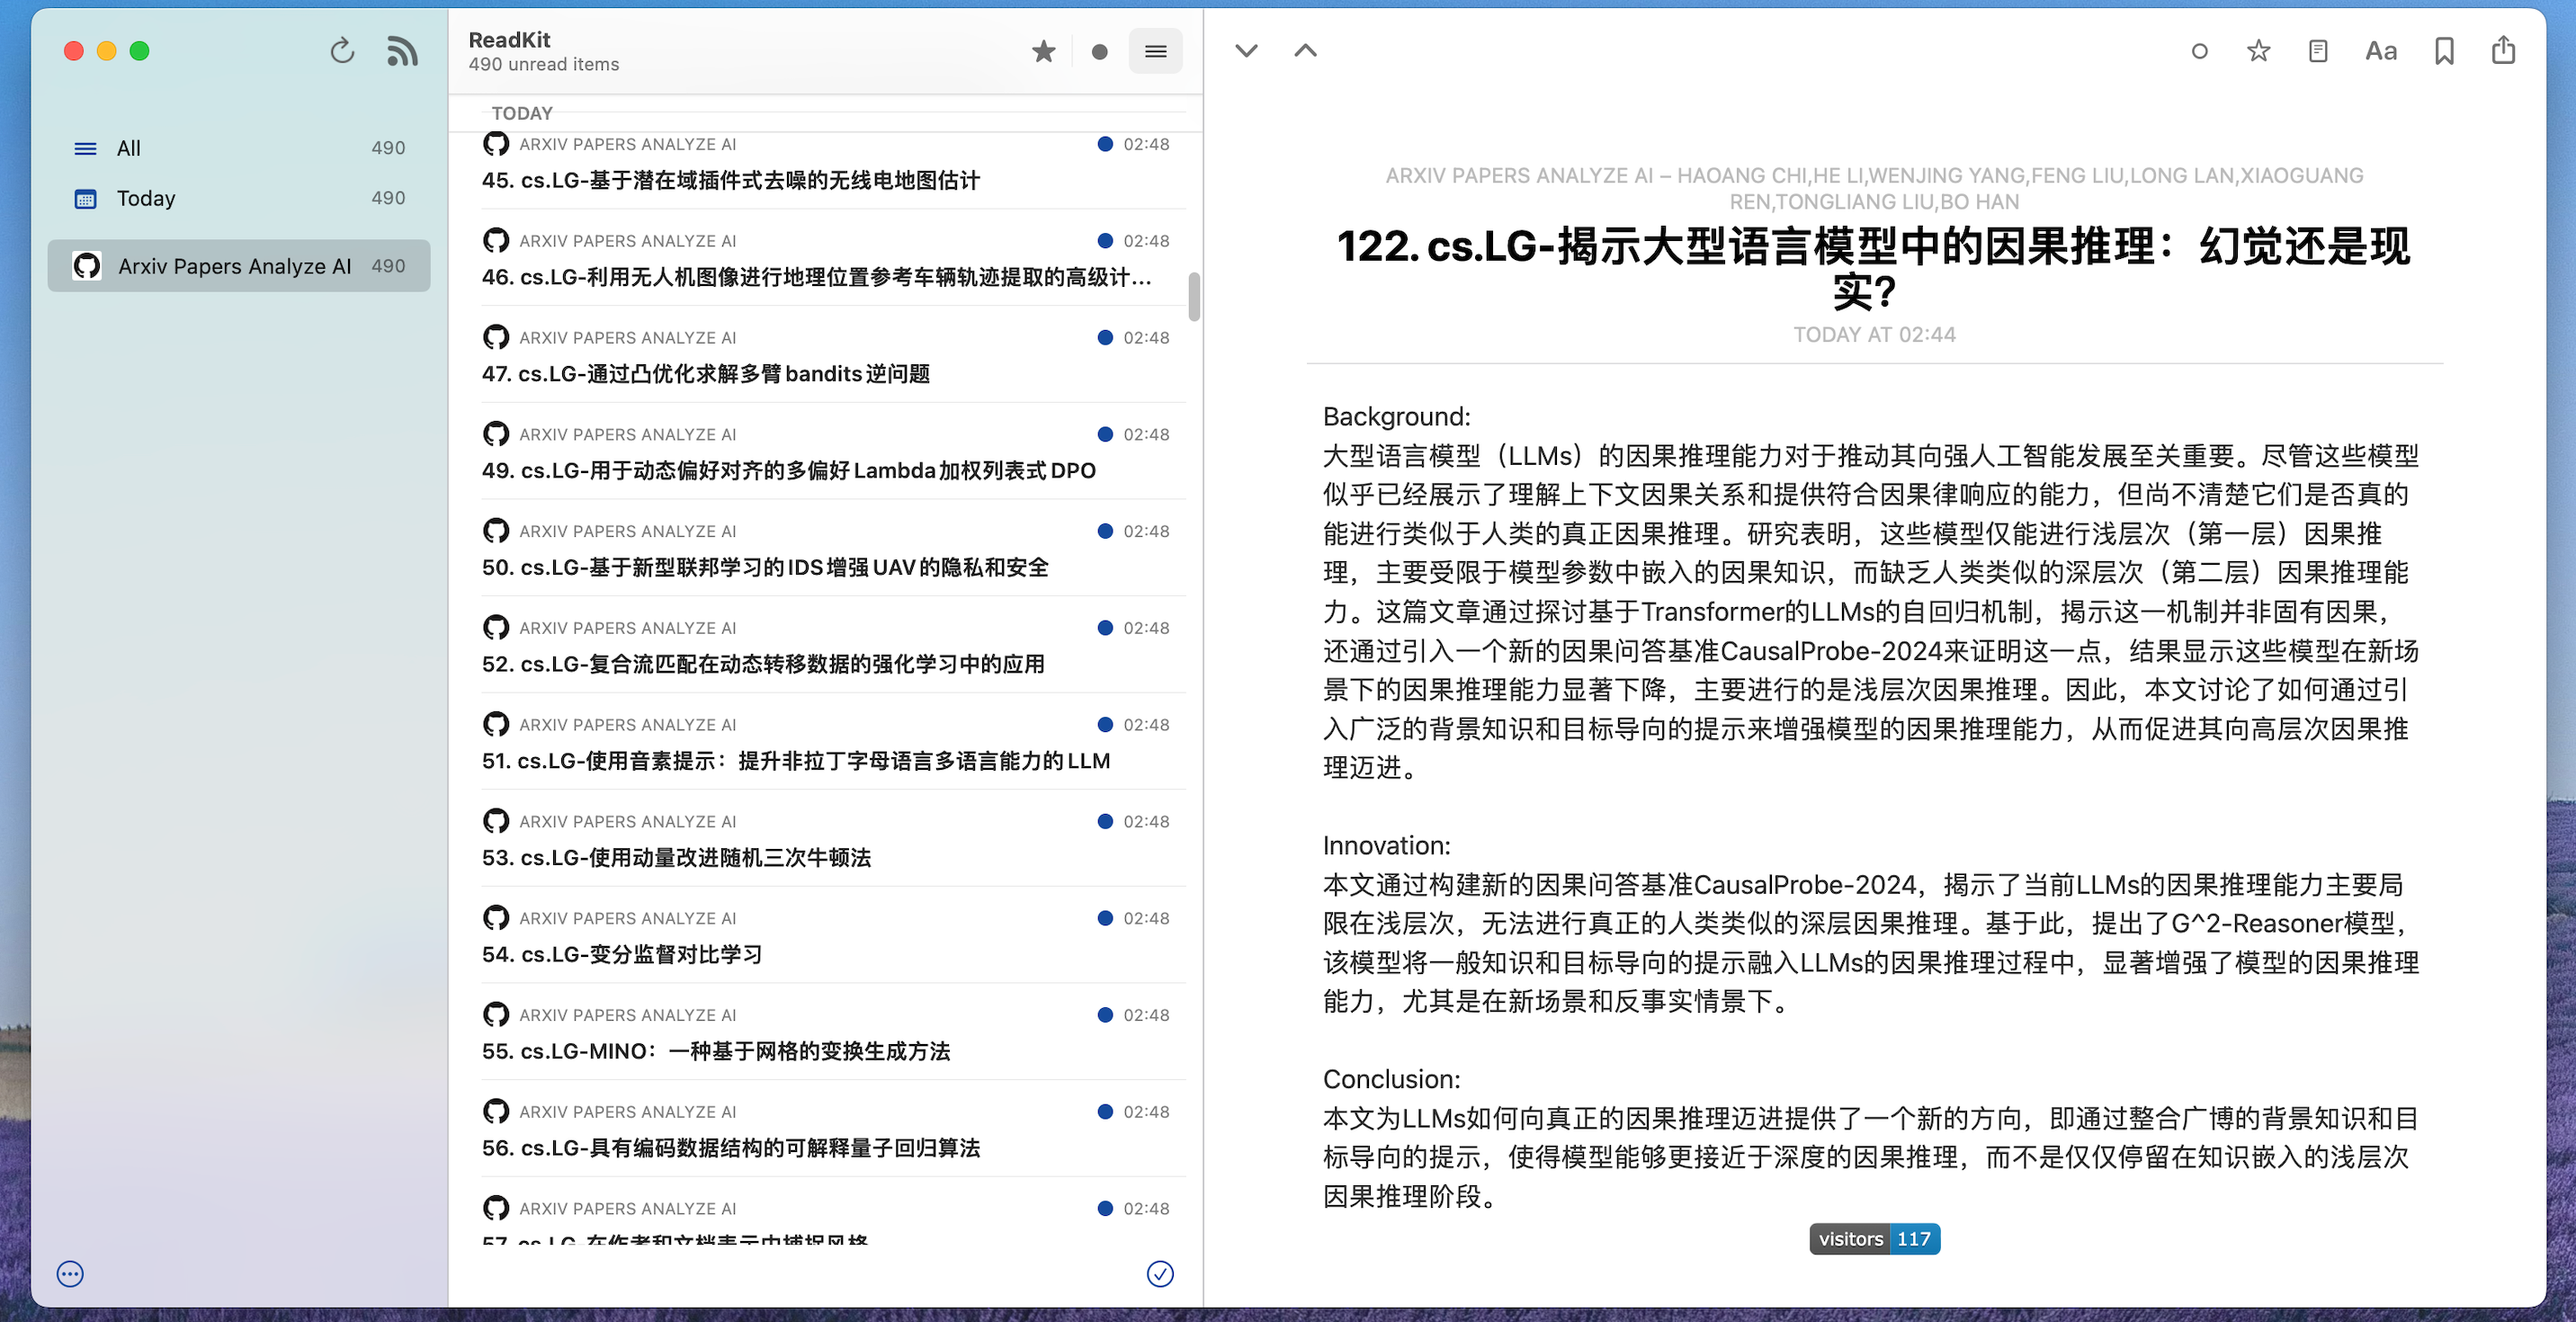Click the visitors 117 badge
2576x1322 pixels.
[1874, 1239]
